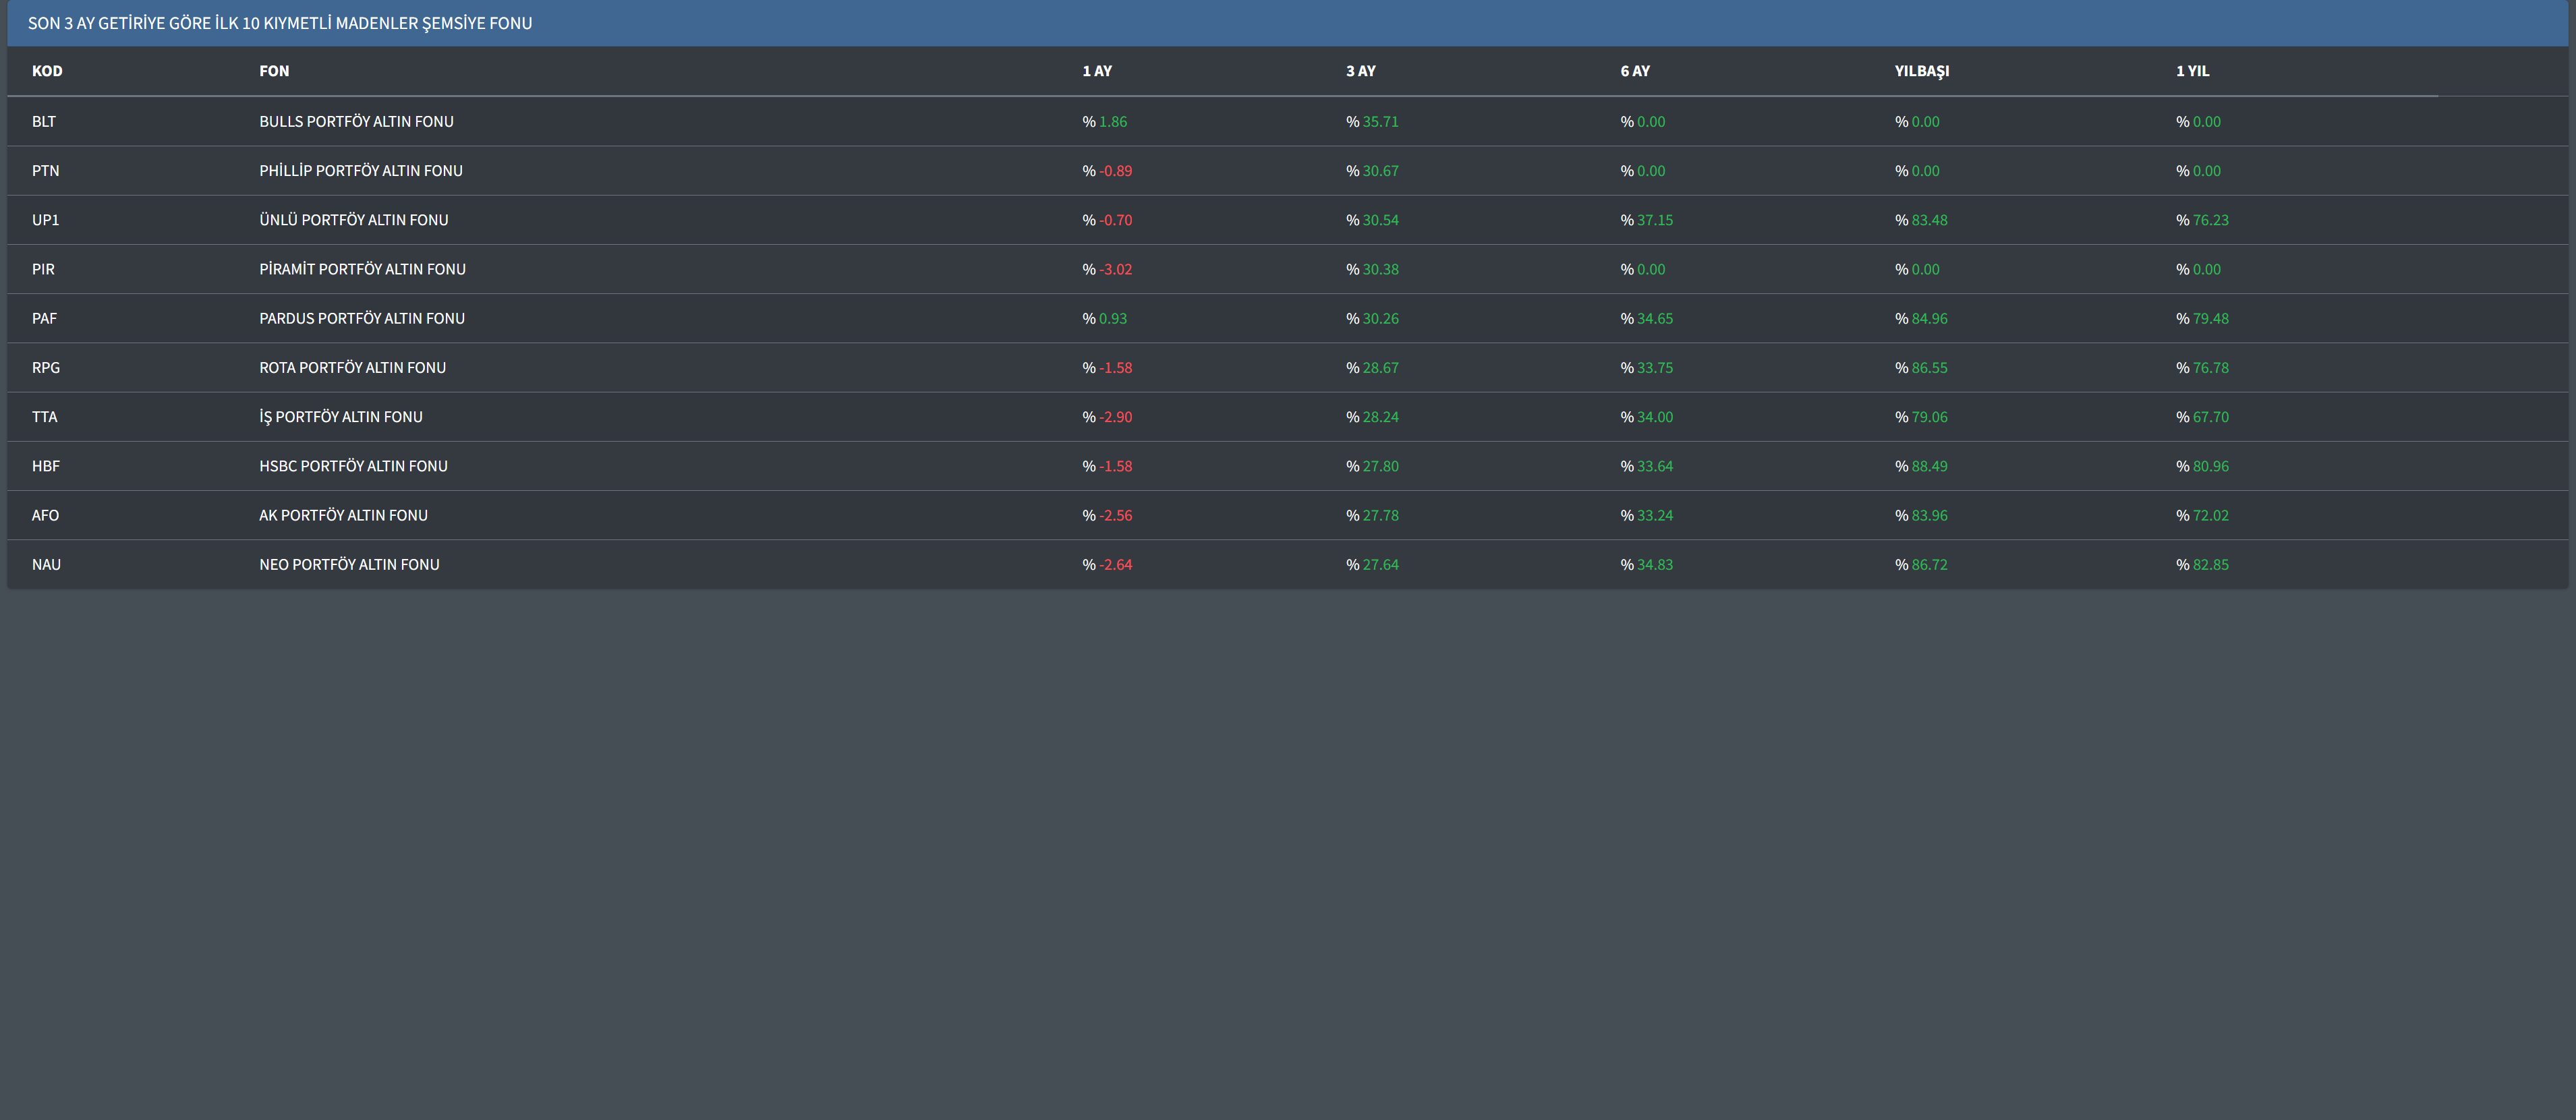2576x1120 pixels.
Task: Open PARDUS PORTFÖY ALTIN FONU
Action: click(x=361, y=318)
